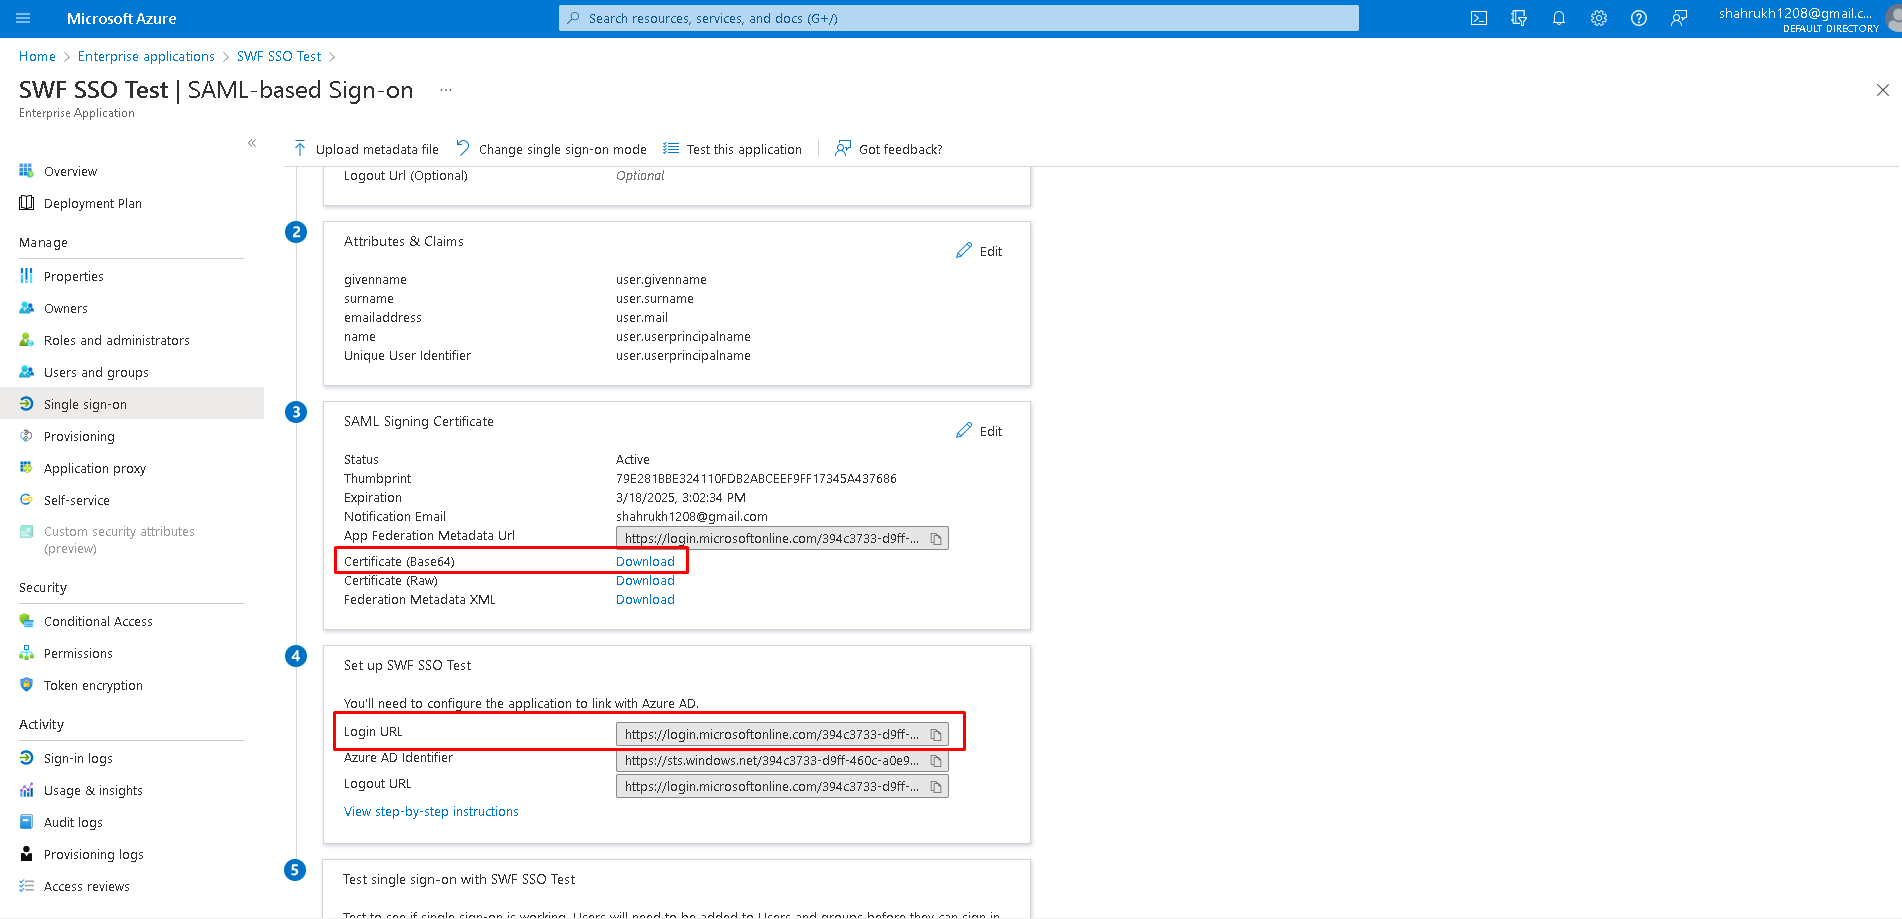Download the Certificate (Base64)

tap(645, 561)
